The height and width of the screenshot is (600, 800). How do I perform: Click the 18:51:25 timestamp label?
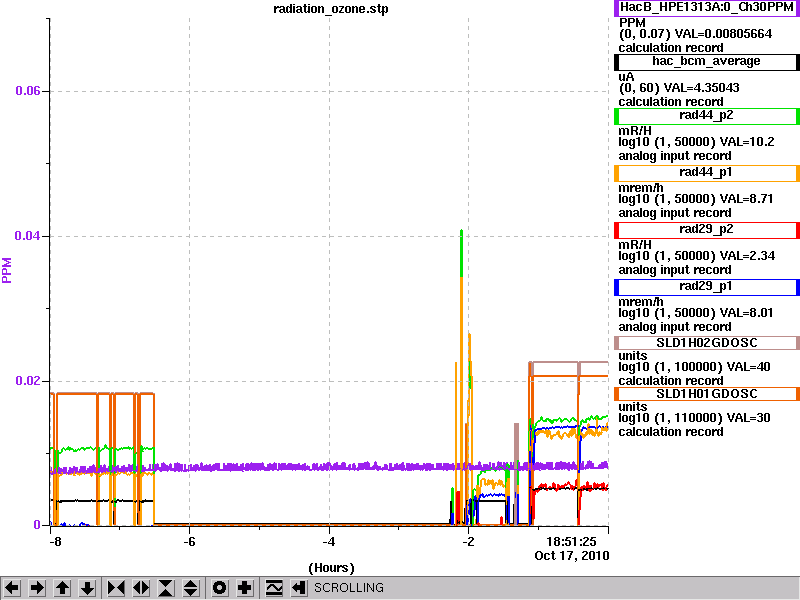(571, 542)
